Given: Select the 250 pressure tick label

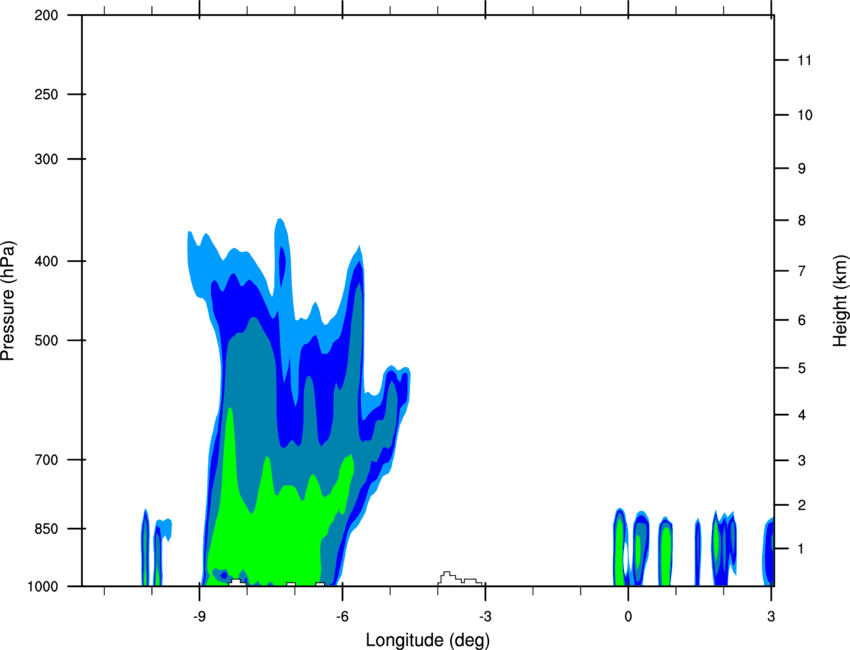Looking at the screenshot, I should [x=47, y=94].
